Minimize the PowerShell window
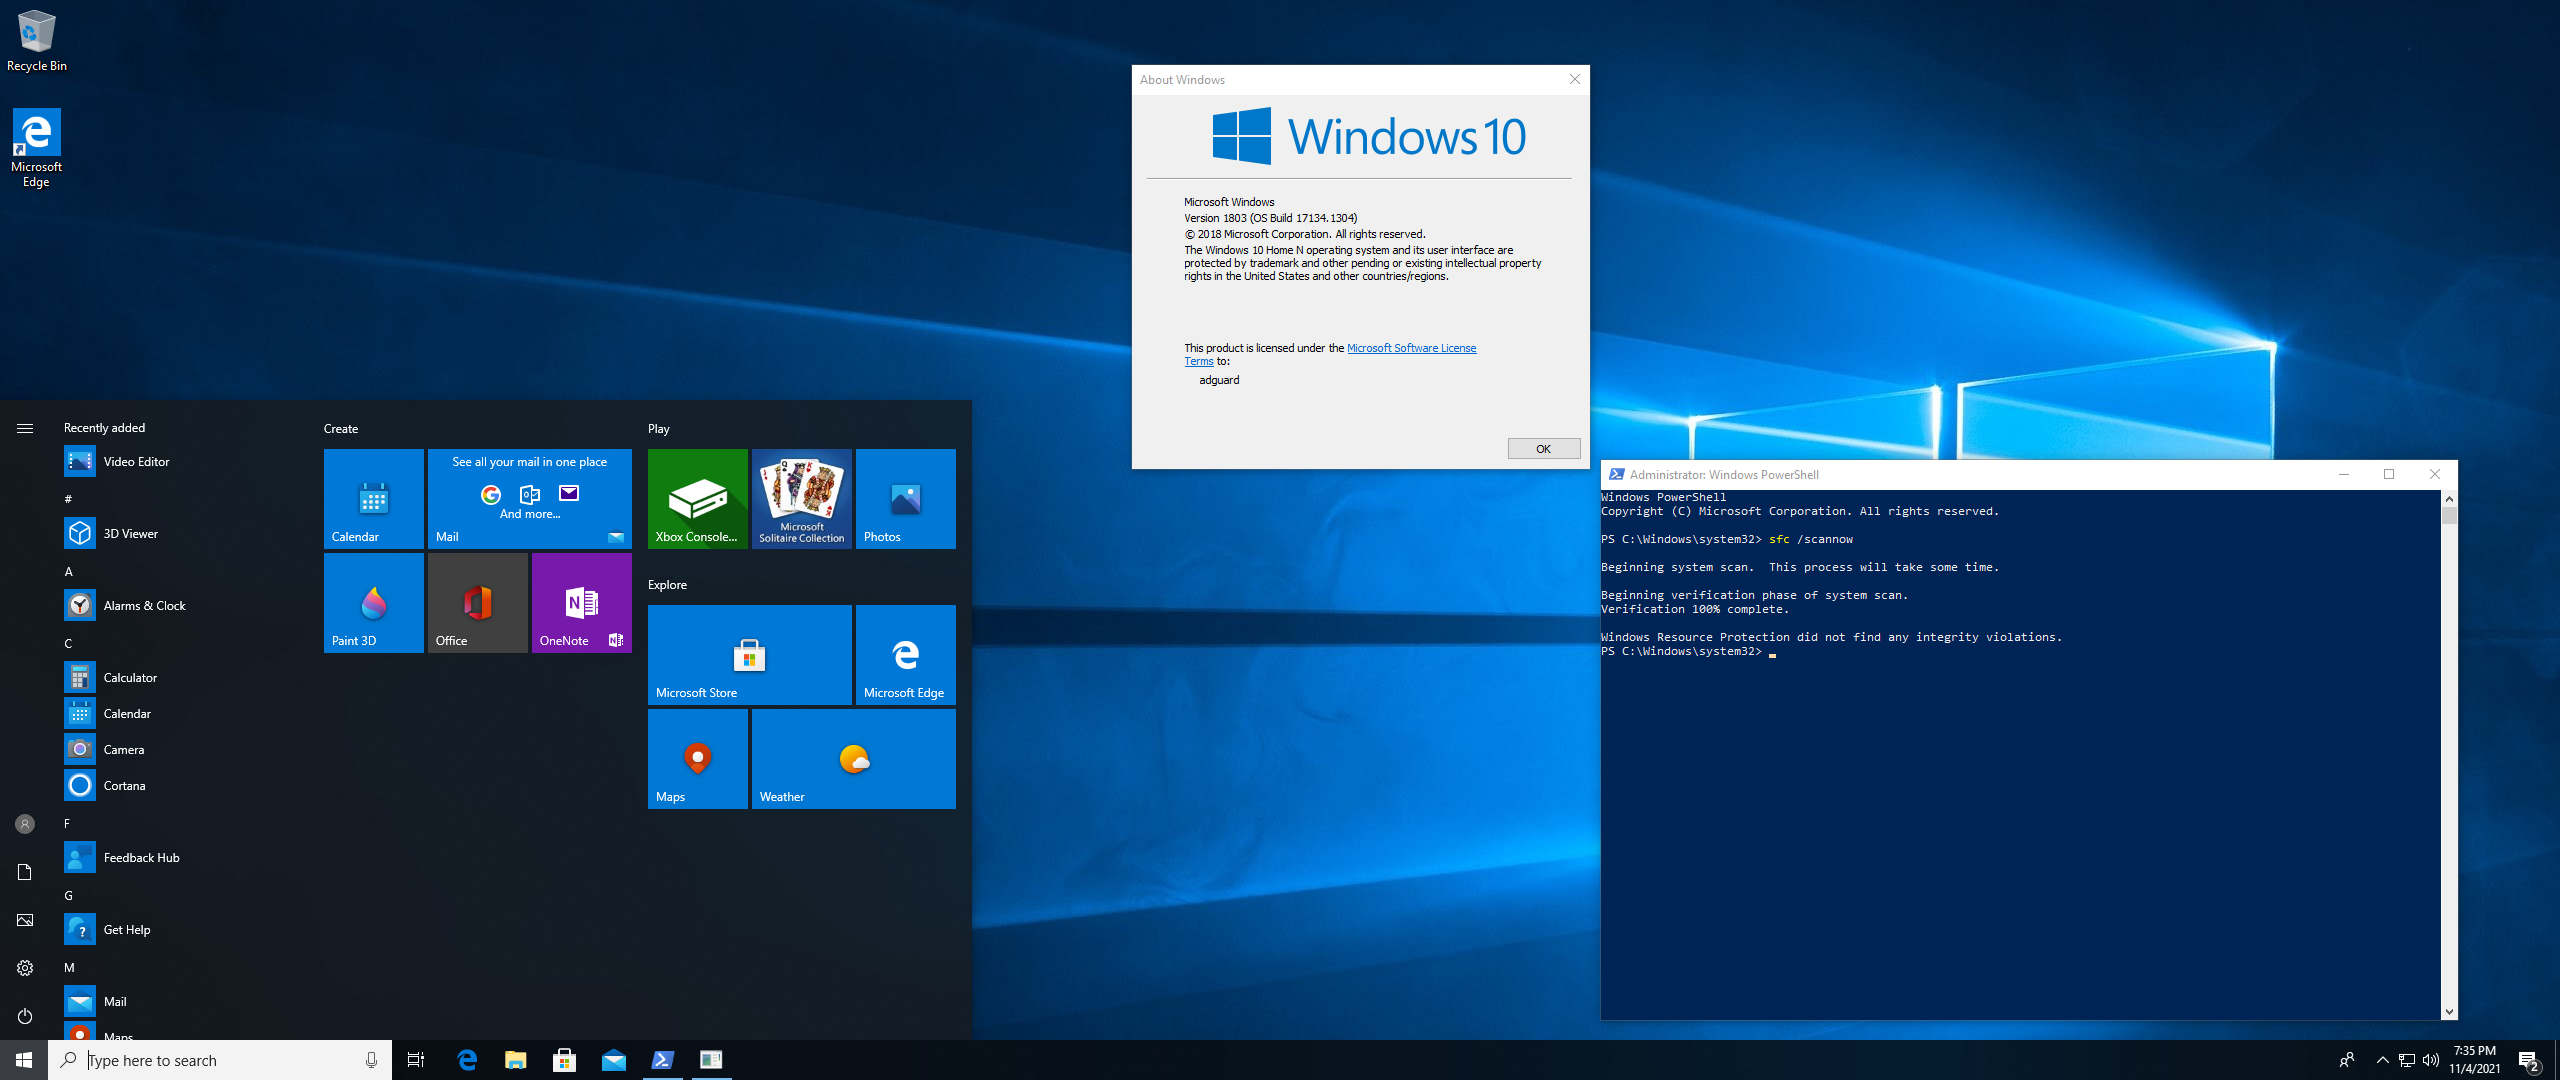2560x1080 pixels. 2343,475
